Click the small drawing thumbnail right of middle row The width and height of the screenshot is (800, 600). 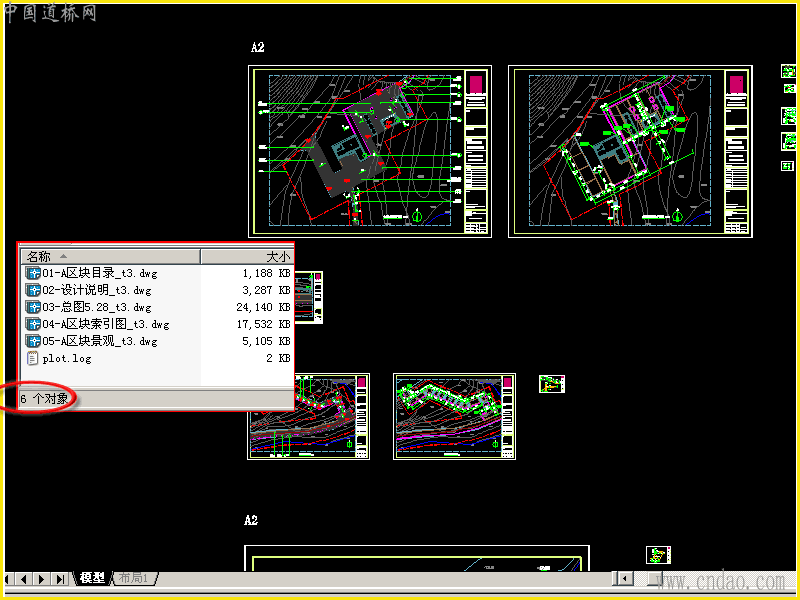click(552, 384)
